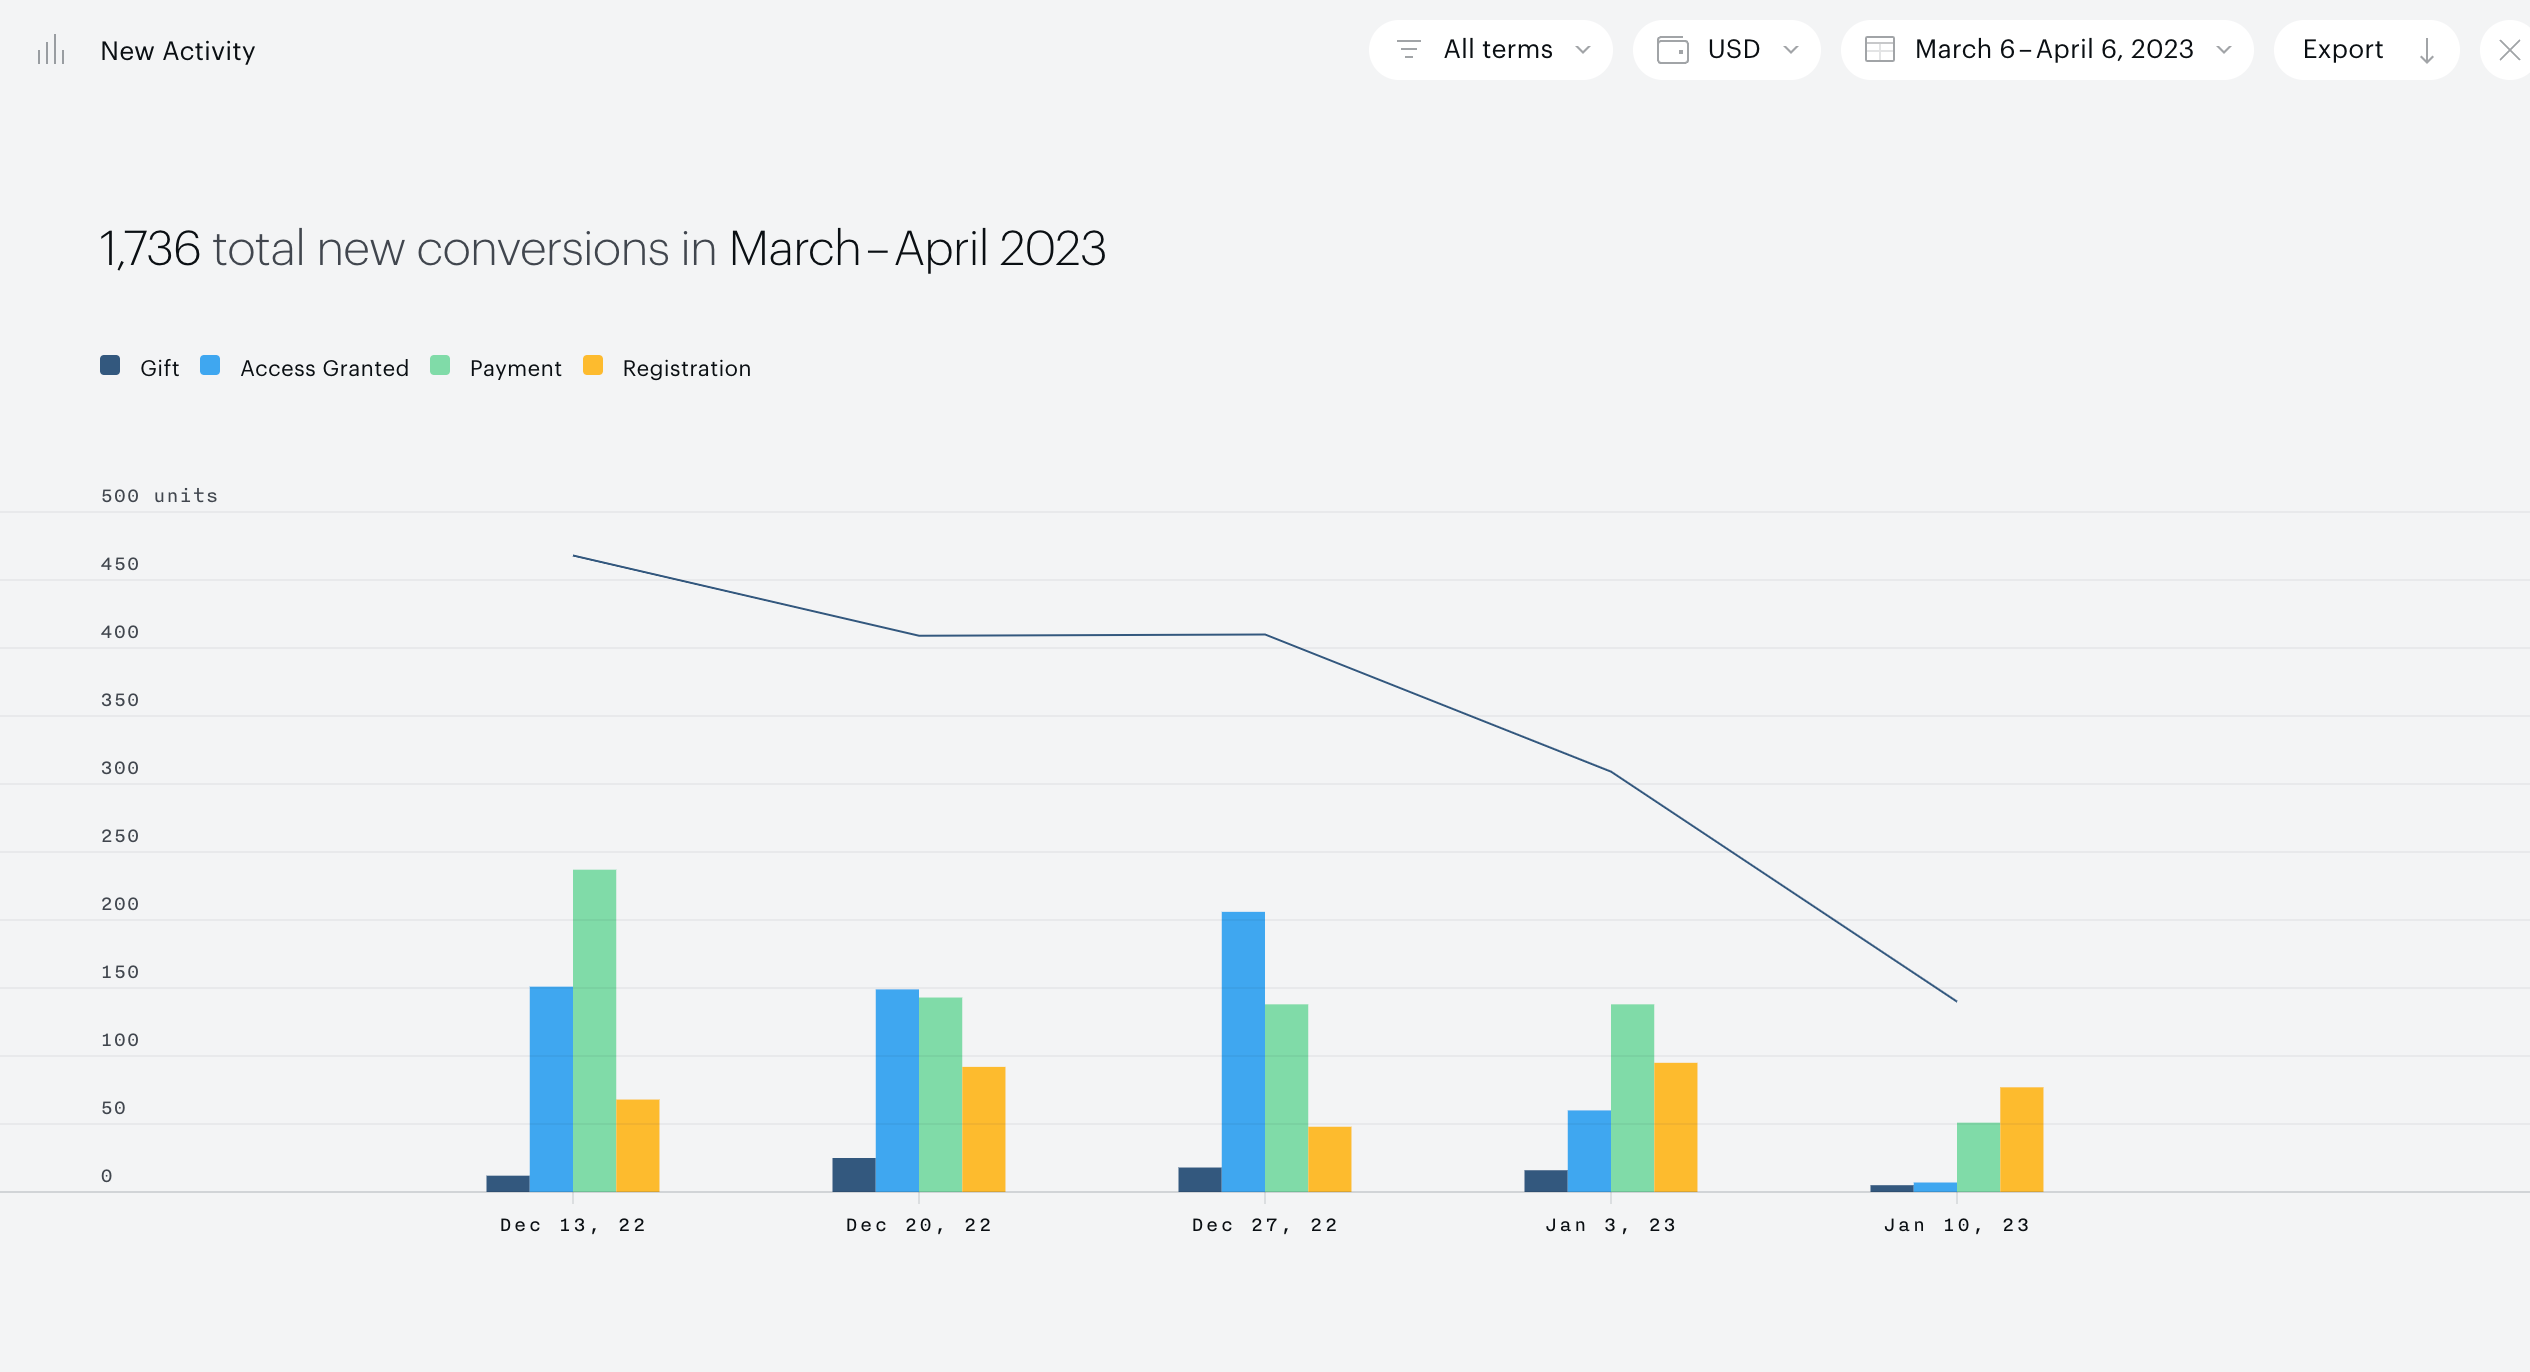
Task: Open the USD currency dropdown chevron
Action: pos(1791,50)
